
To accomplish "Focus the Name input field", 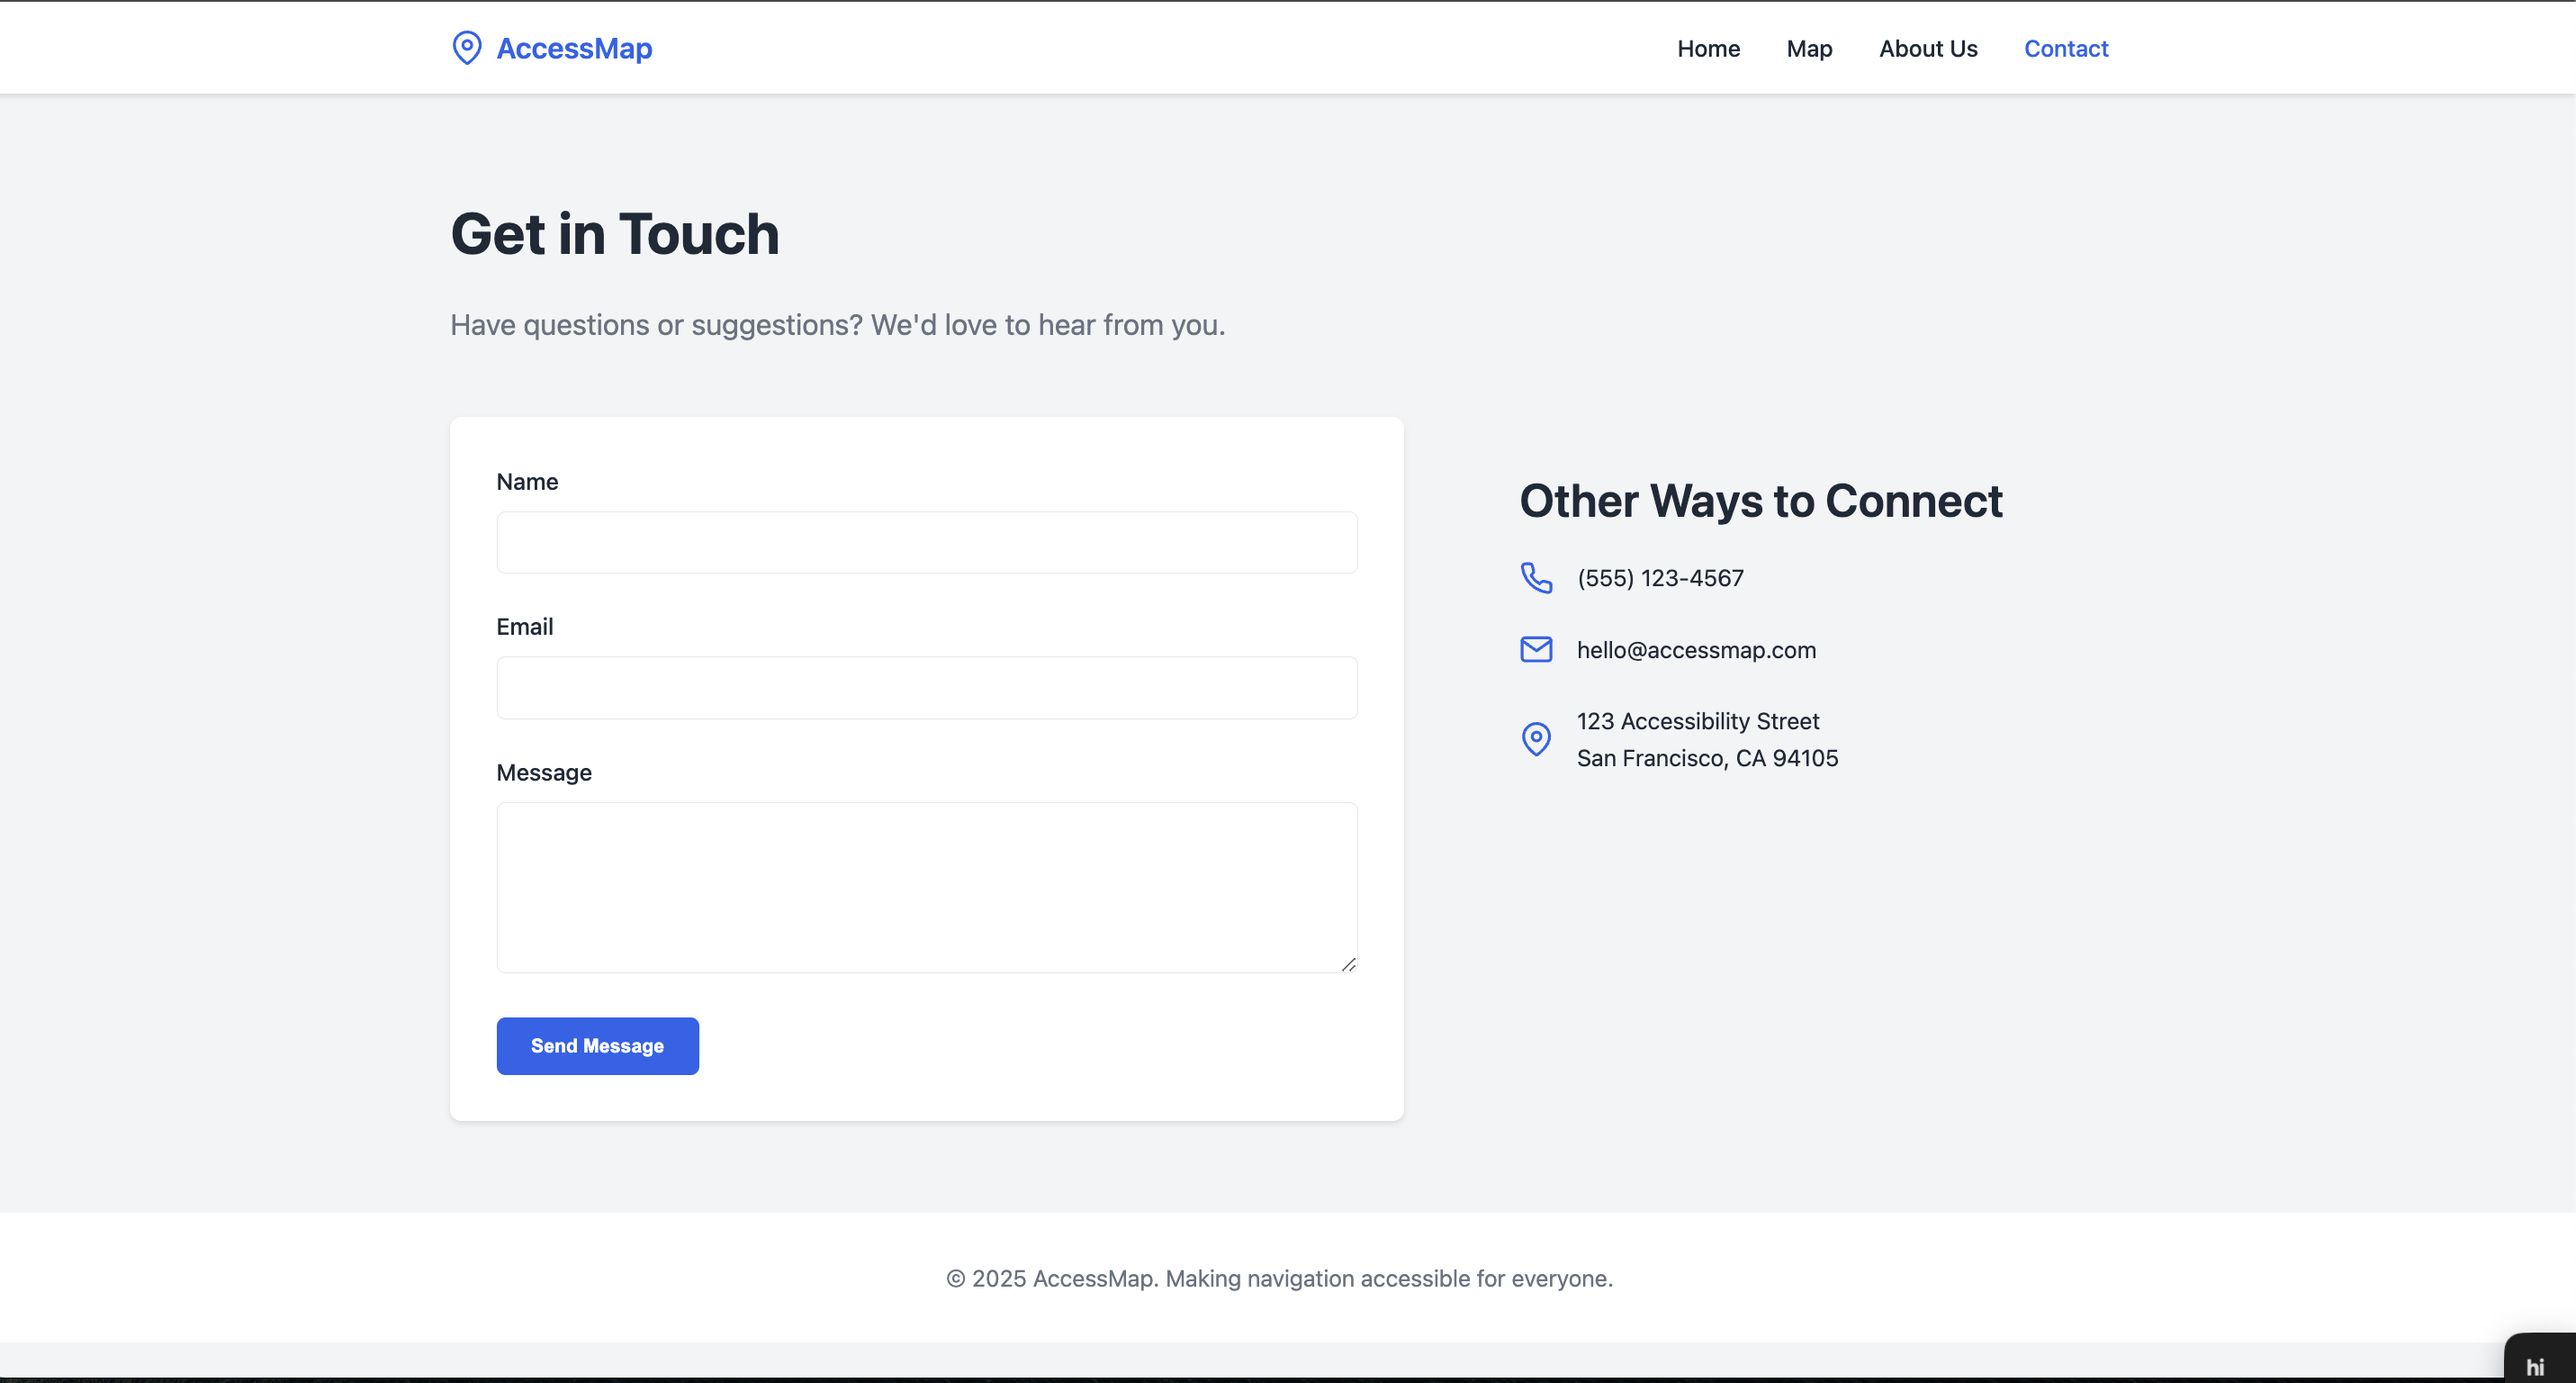I will [x=926, y=542].
